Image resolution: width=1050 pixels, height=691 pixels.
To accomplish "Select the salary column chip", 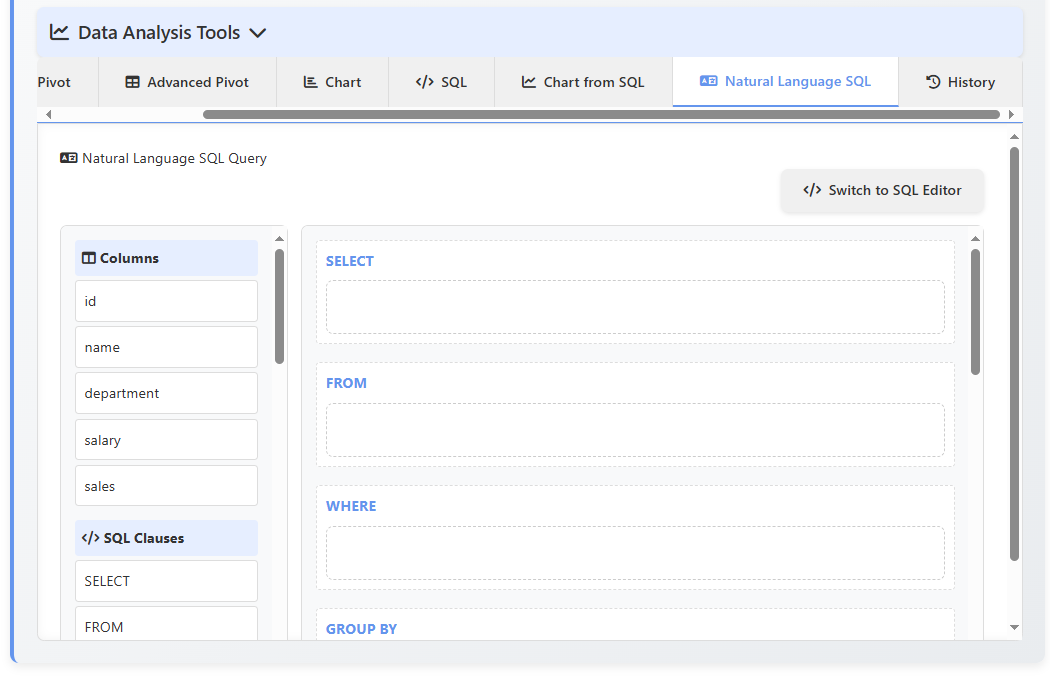I will pos(166,439).
